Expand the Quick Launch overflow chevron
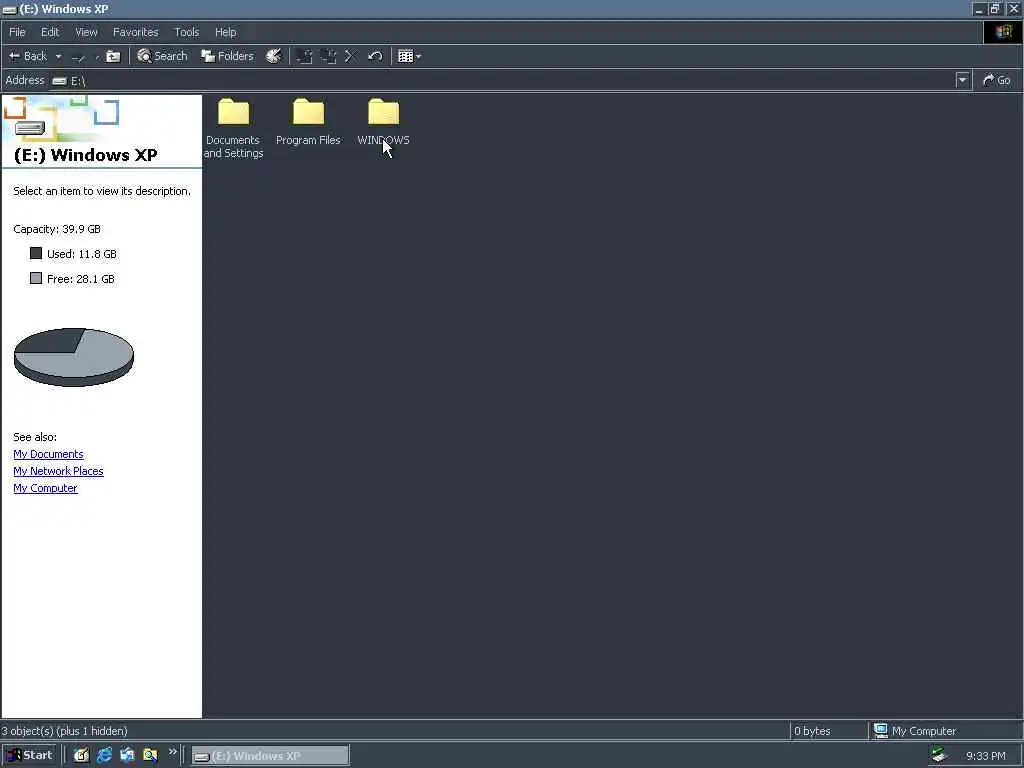This screenshot has width=1024, height=768. [173, 752]
